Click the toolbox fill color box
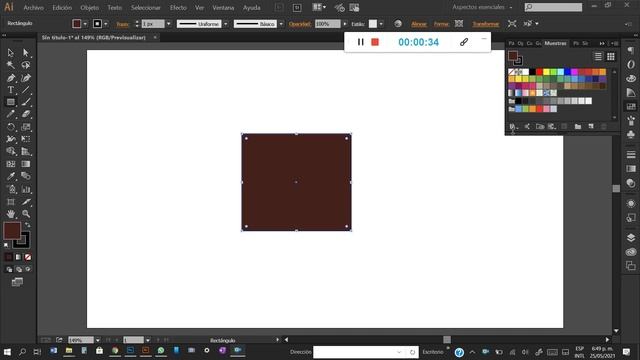640x360 pixels. pyautogui.click(x=12, y=231)
